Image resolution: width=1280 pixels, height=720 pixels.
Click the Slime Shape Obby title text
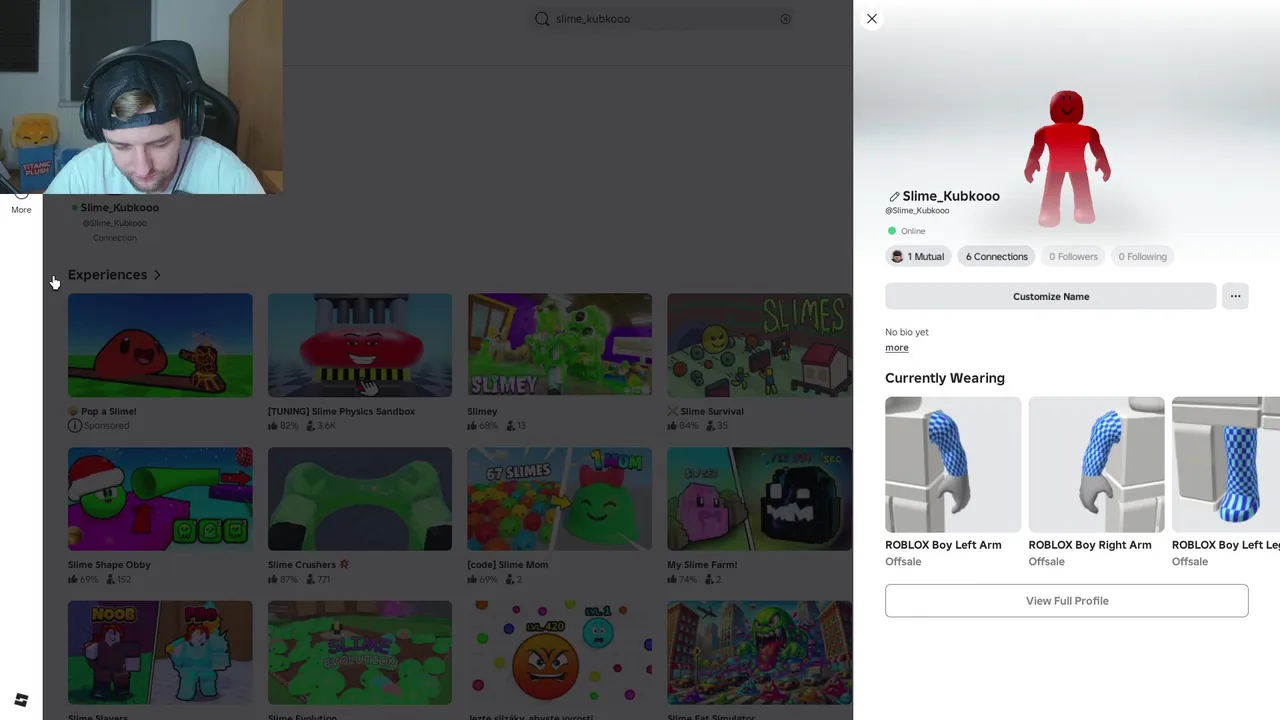[x=109, y=565]
